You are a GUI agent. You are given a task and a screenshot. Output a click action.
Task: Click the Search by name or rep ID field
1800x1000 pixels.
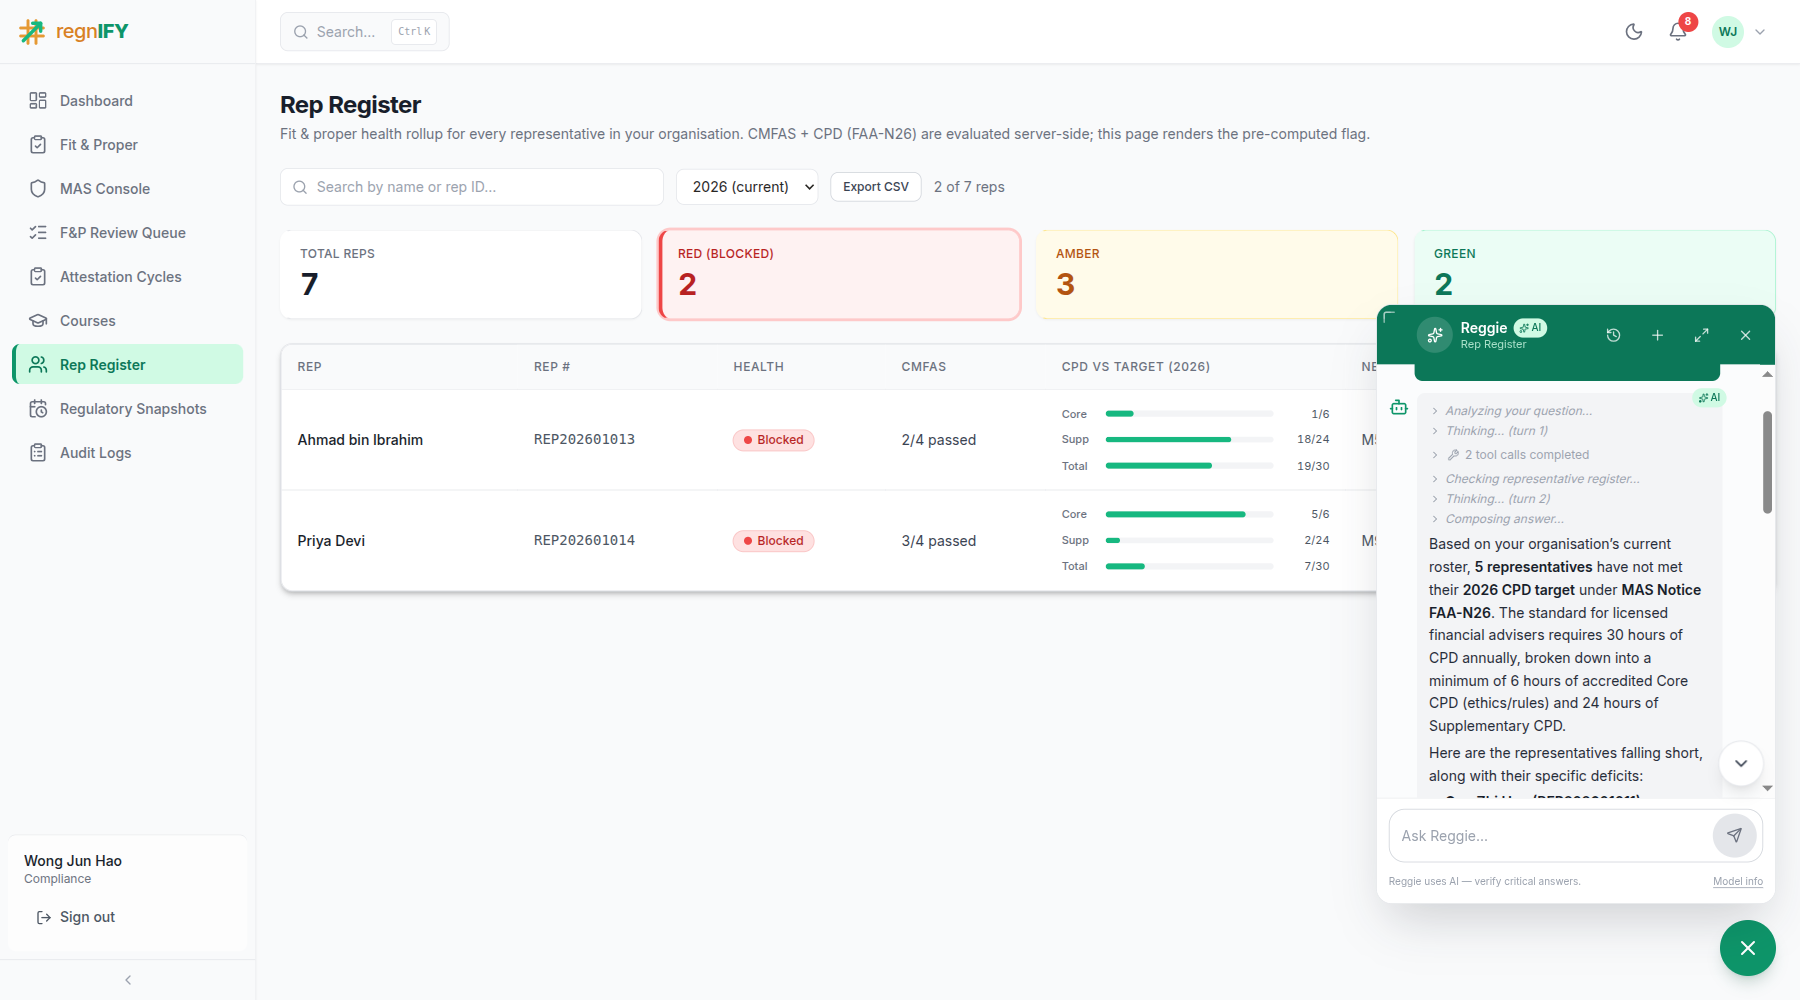pyautogui.click(x=472, y=187)
